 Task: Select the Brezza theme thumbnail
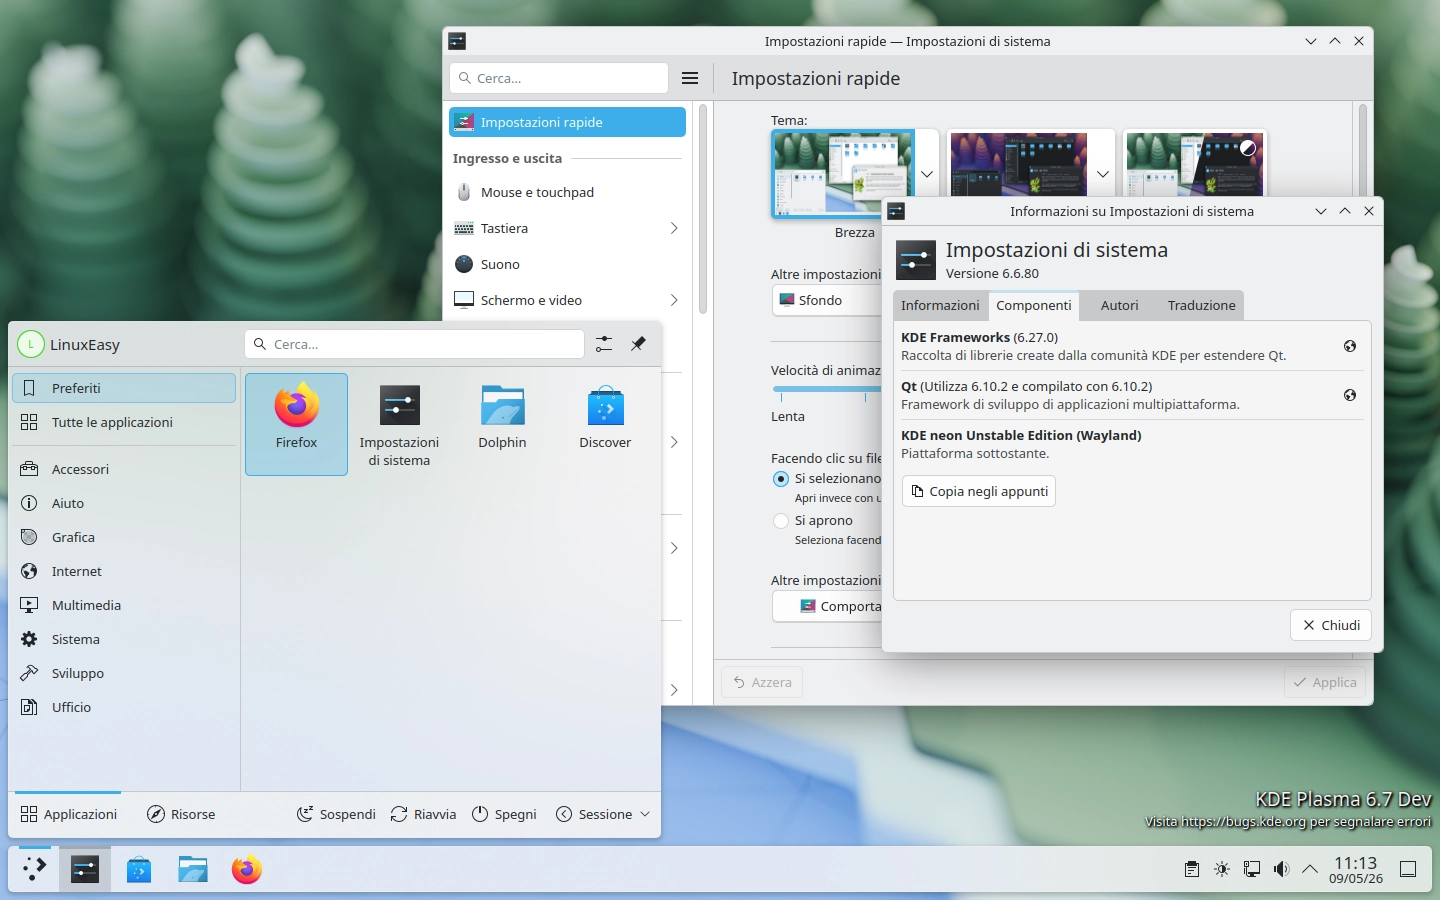(843, 173)
